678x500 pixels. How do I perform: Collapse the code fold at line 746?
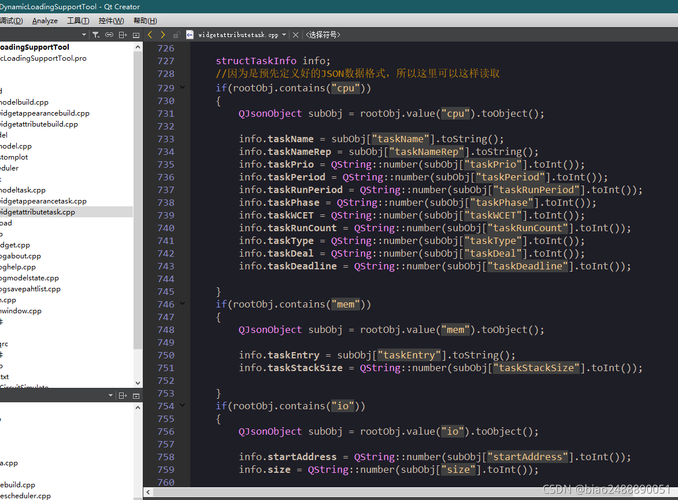(182, 304)
